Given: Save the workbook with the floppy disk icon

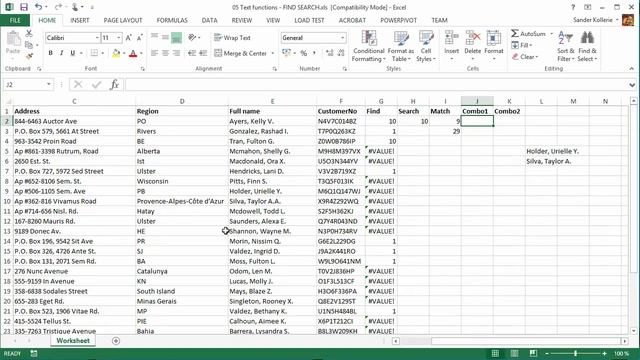Looking at the screenshot, I should point(24,7).
